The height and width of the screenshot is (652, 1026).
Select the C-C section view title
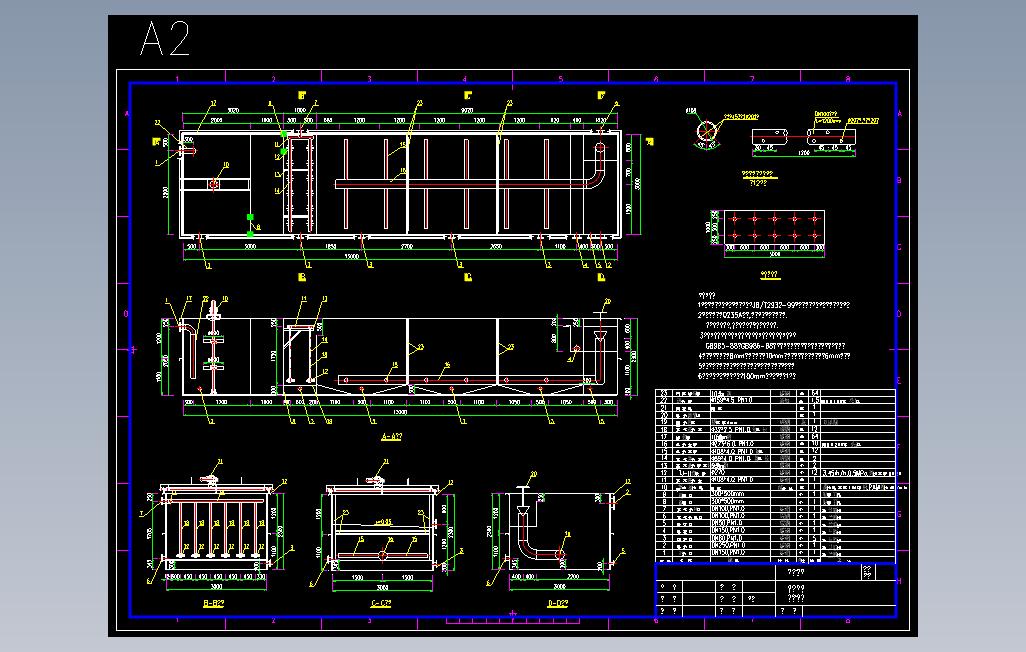(x=381, y=604)
